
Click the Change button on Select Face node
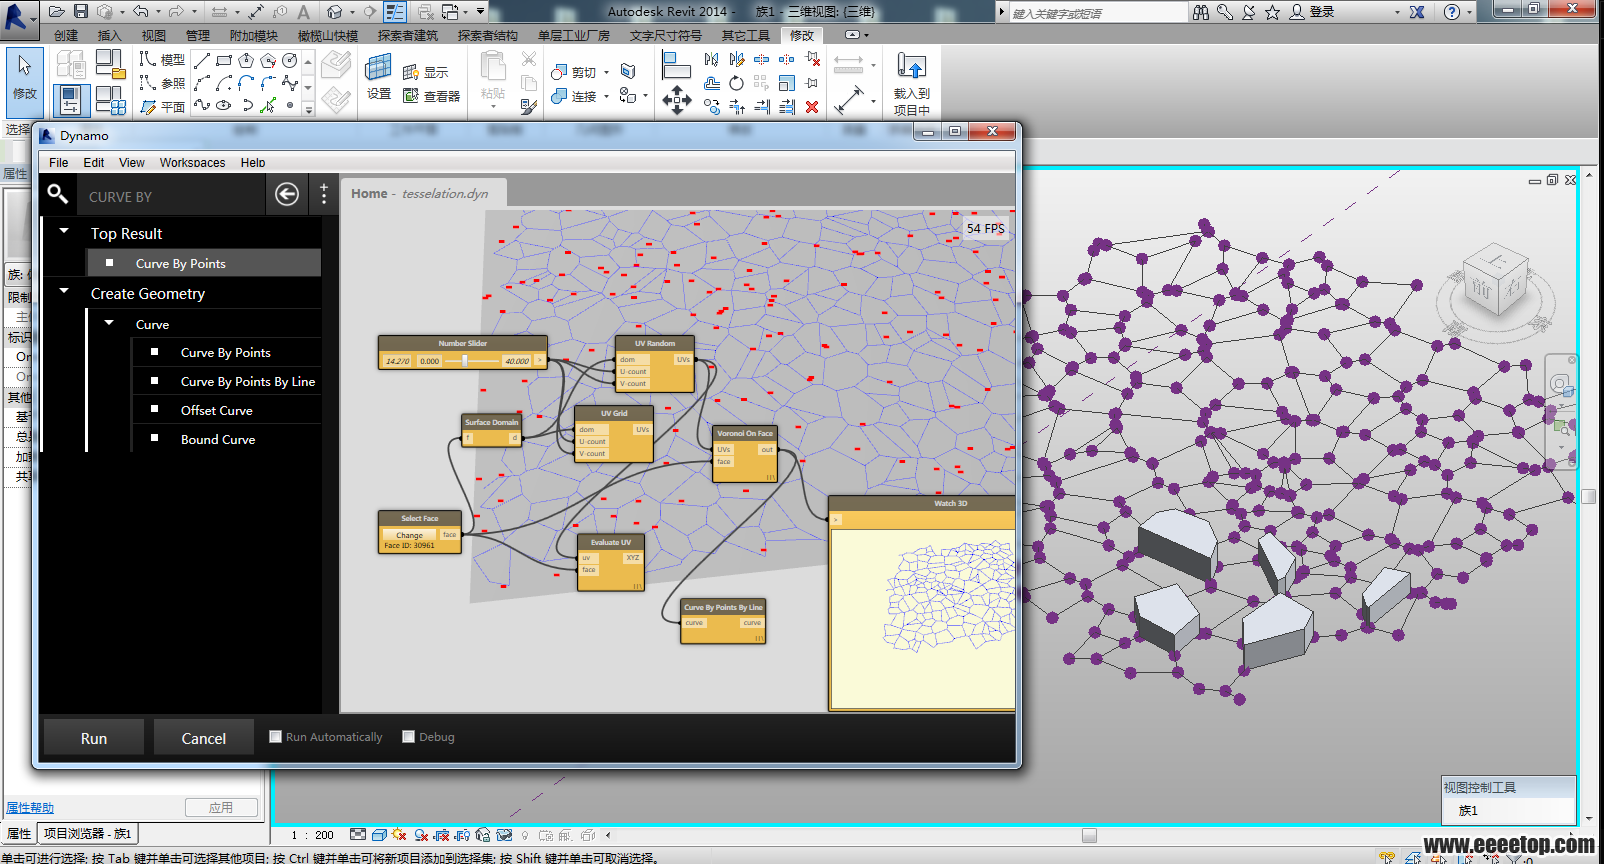pyautogui.click(x=409, y=535)
